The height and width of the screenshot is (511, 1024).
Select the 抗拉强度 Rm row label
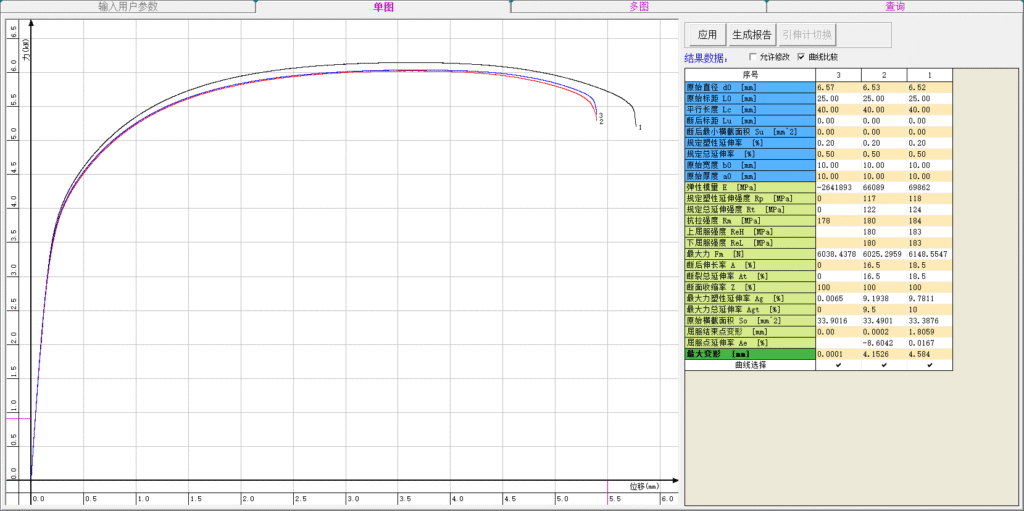pyautogui.click(x=750, y=221)
